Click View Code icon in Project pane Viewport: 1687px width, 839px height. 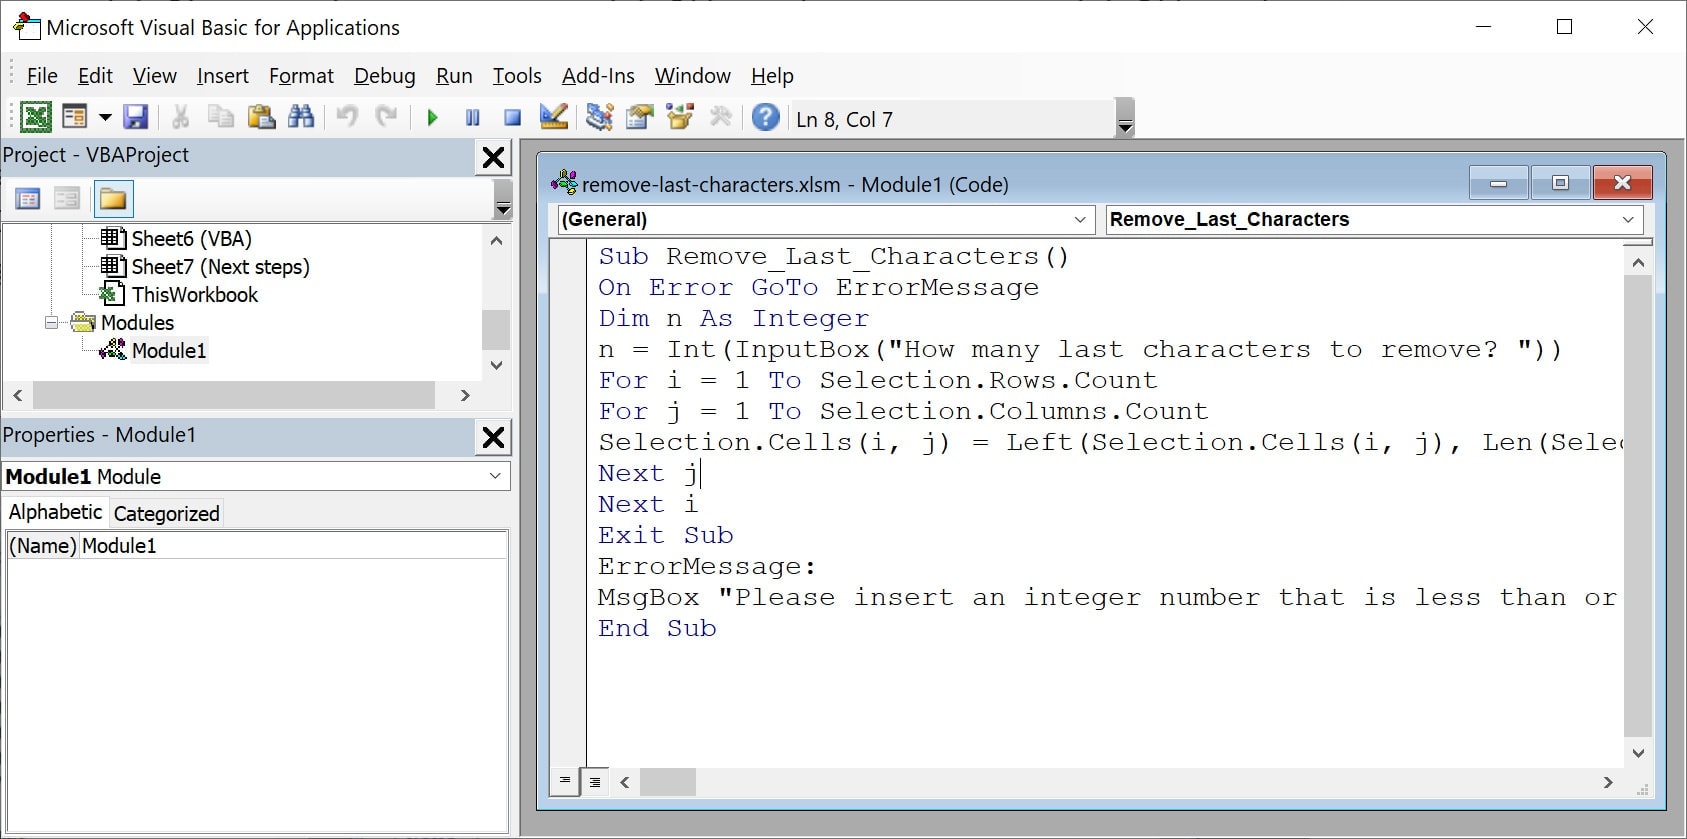(28, 199)
